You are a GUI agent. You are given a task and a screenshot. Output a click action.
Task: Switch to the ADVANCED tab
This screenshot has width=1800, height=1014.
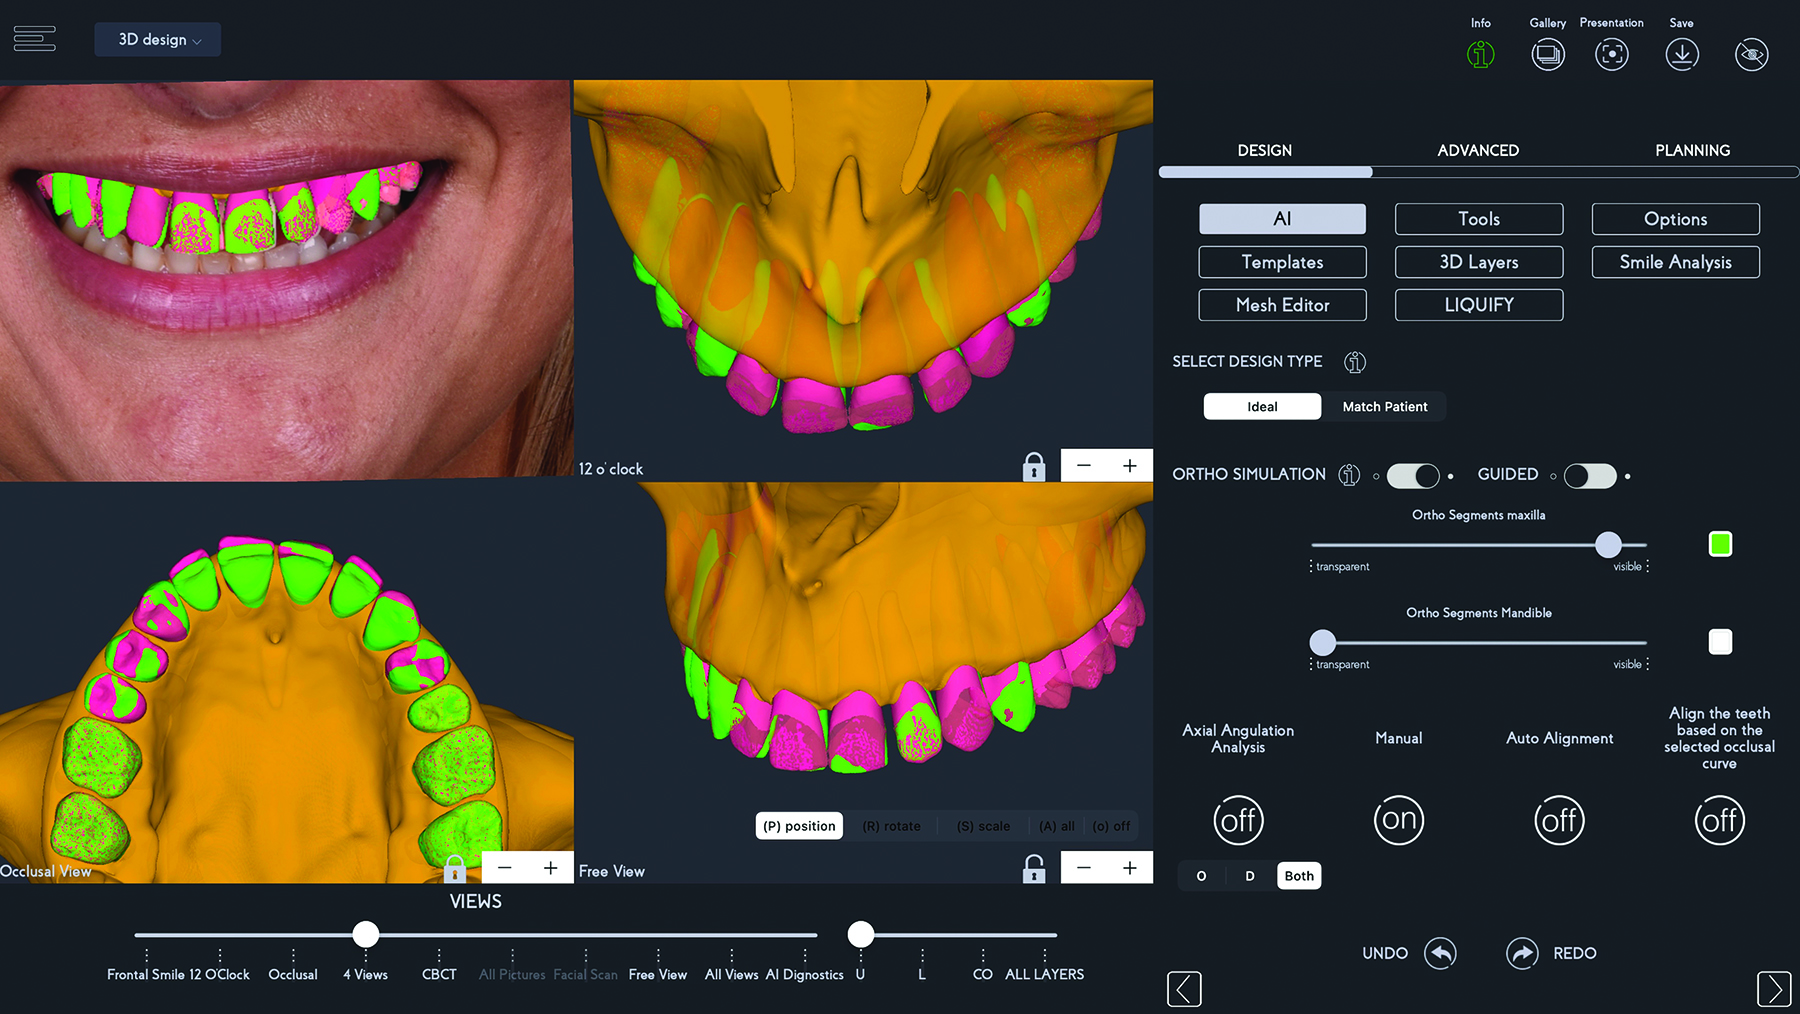pos(1477,151)
